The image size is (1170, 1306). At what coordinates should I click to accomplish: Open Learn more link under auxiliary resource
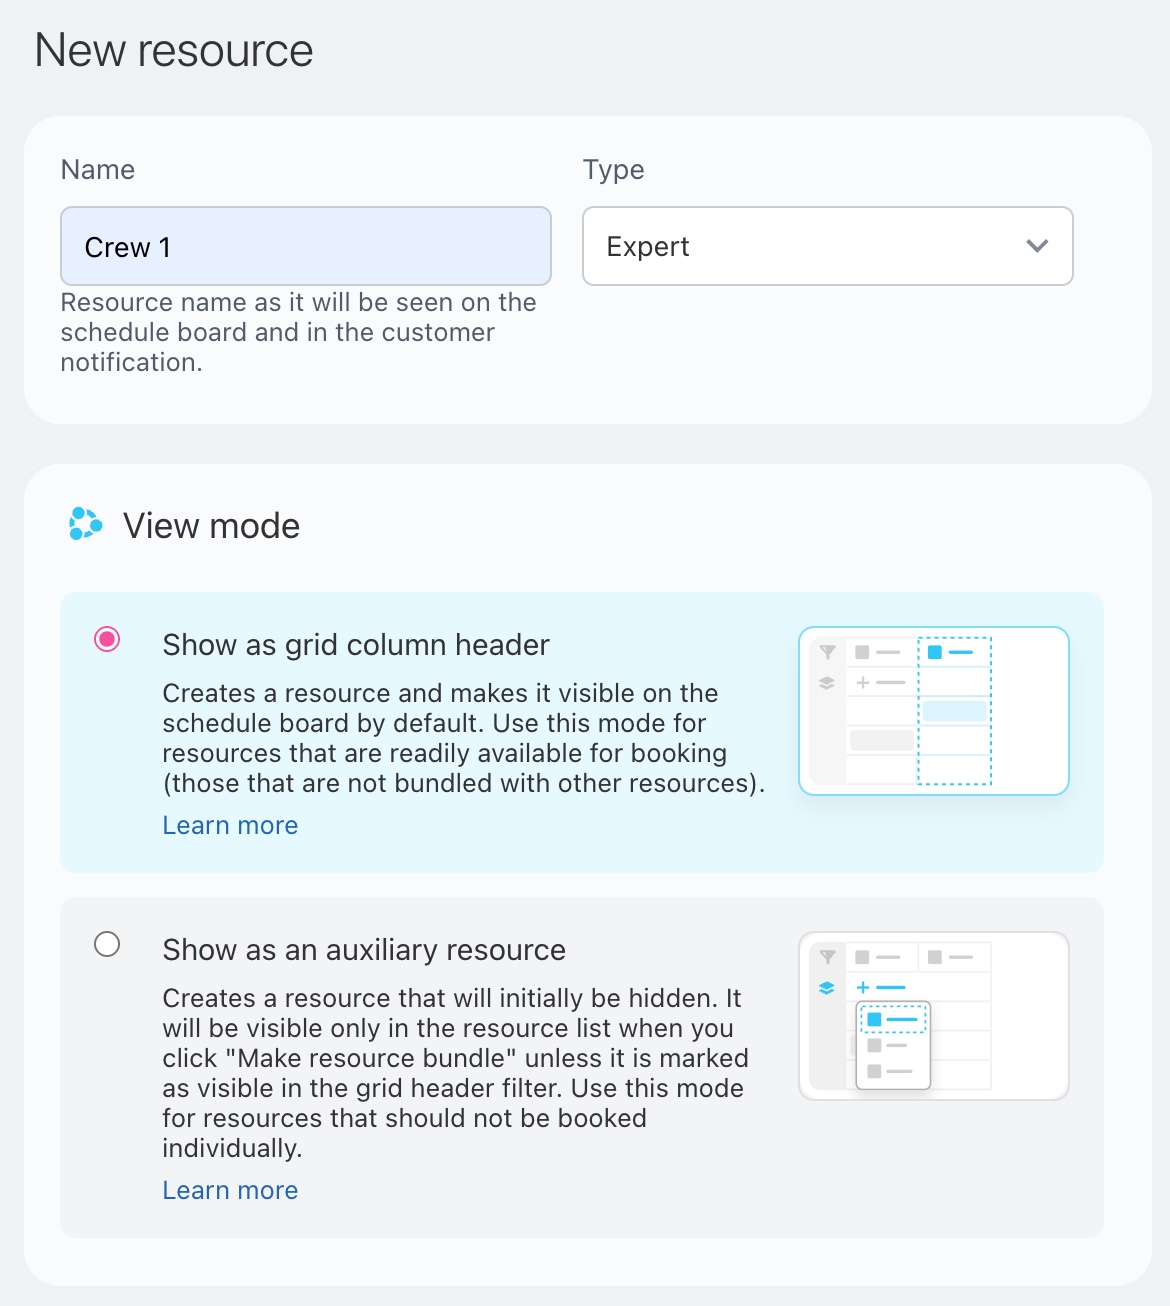point(230,1191)
